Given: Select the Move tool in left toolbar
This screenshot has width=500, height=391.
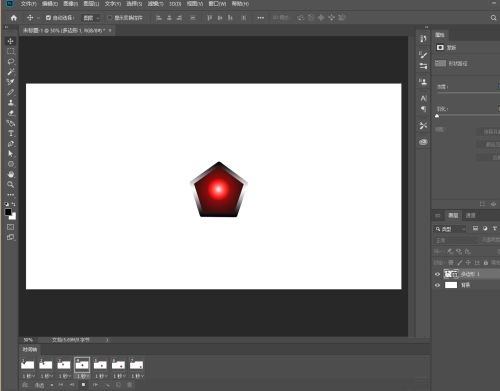Looking at the screenshot, I should pos(11,41).
